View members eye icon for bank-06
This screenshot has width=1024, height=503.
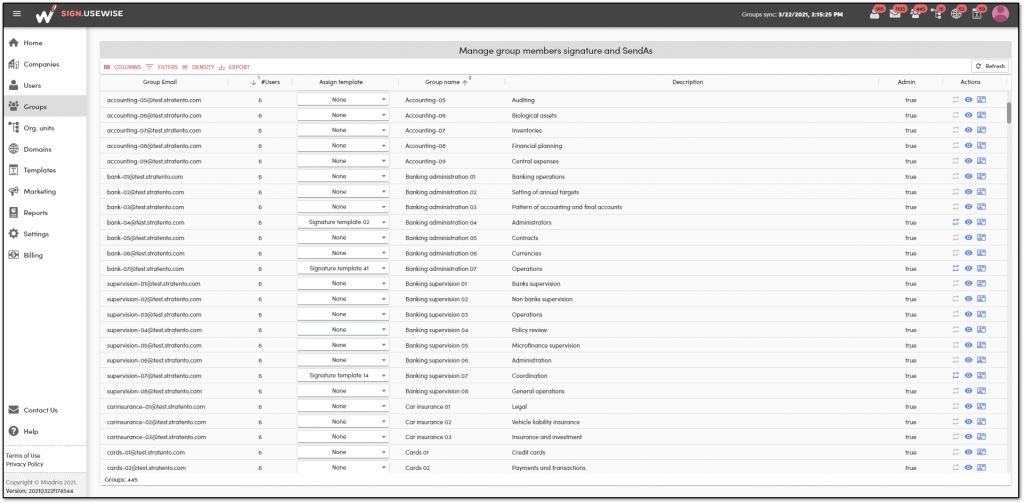[968, 253]
